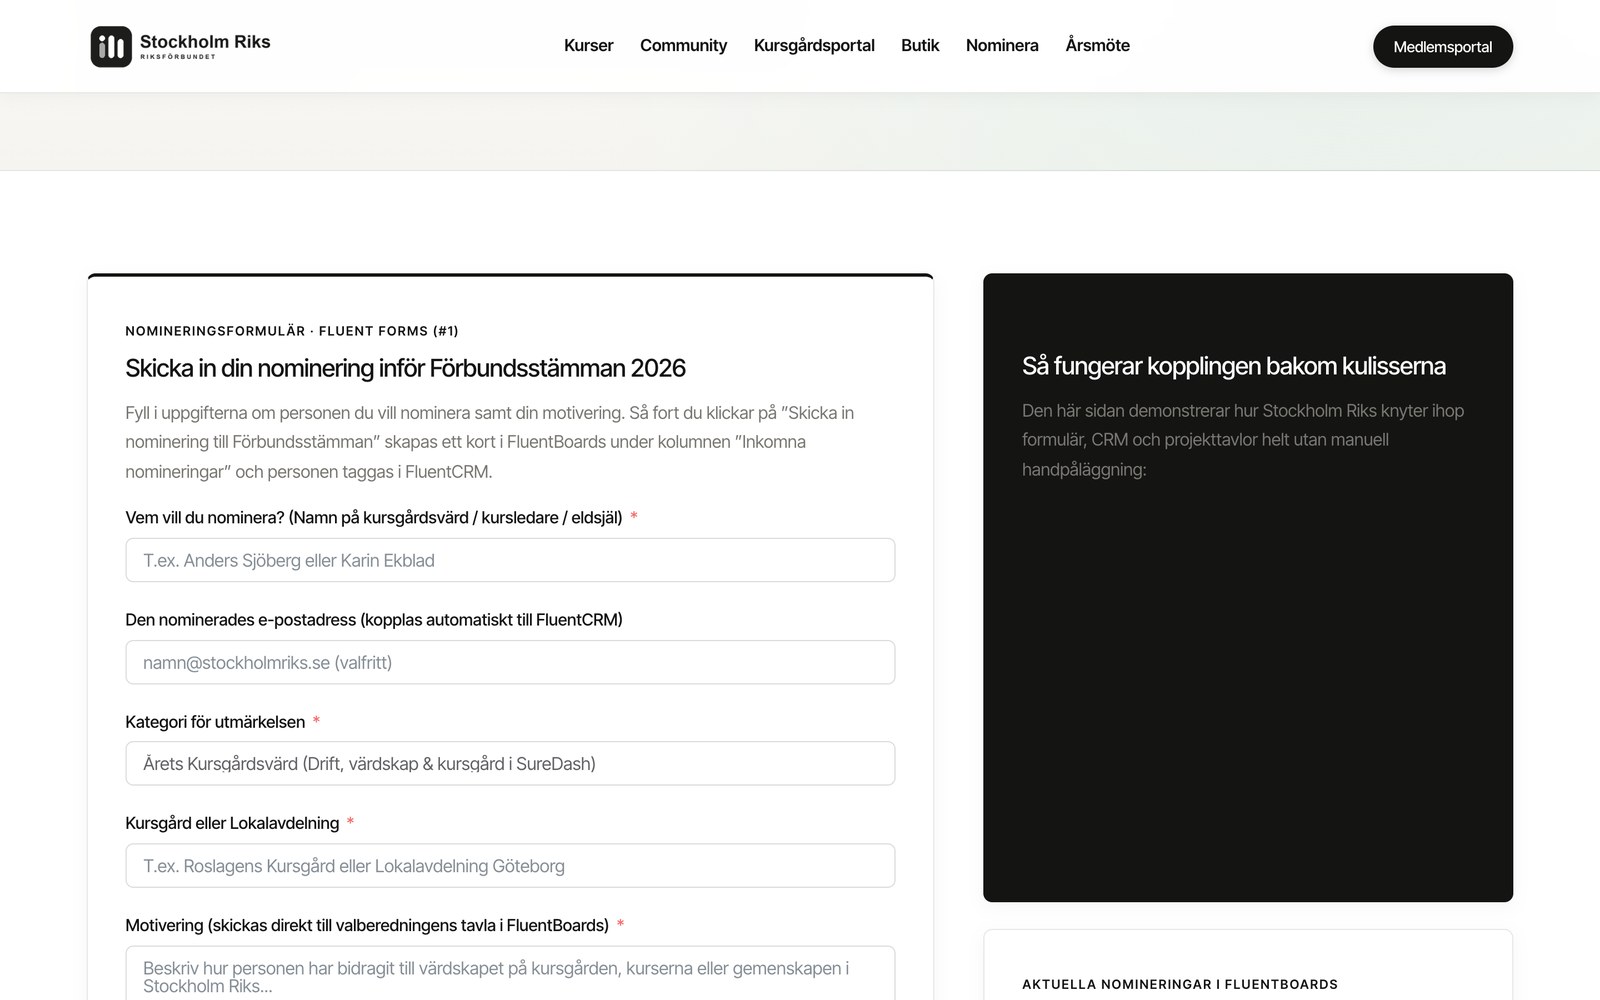Click heading Så fungerar kopplingen bakom kulisserna
Image resolution: width=1600 pixels, height=1000 pixels.
click(x=1233, y=366)
